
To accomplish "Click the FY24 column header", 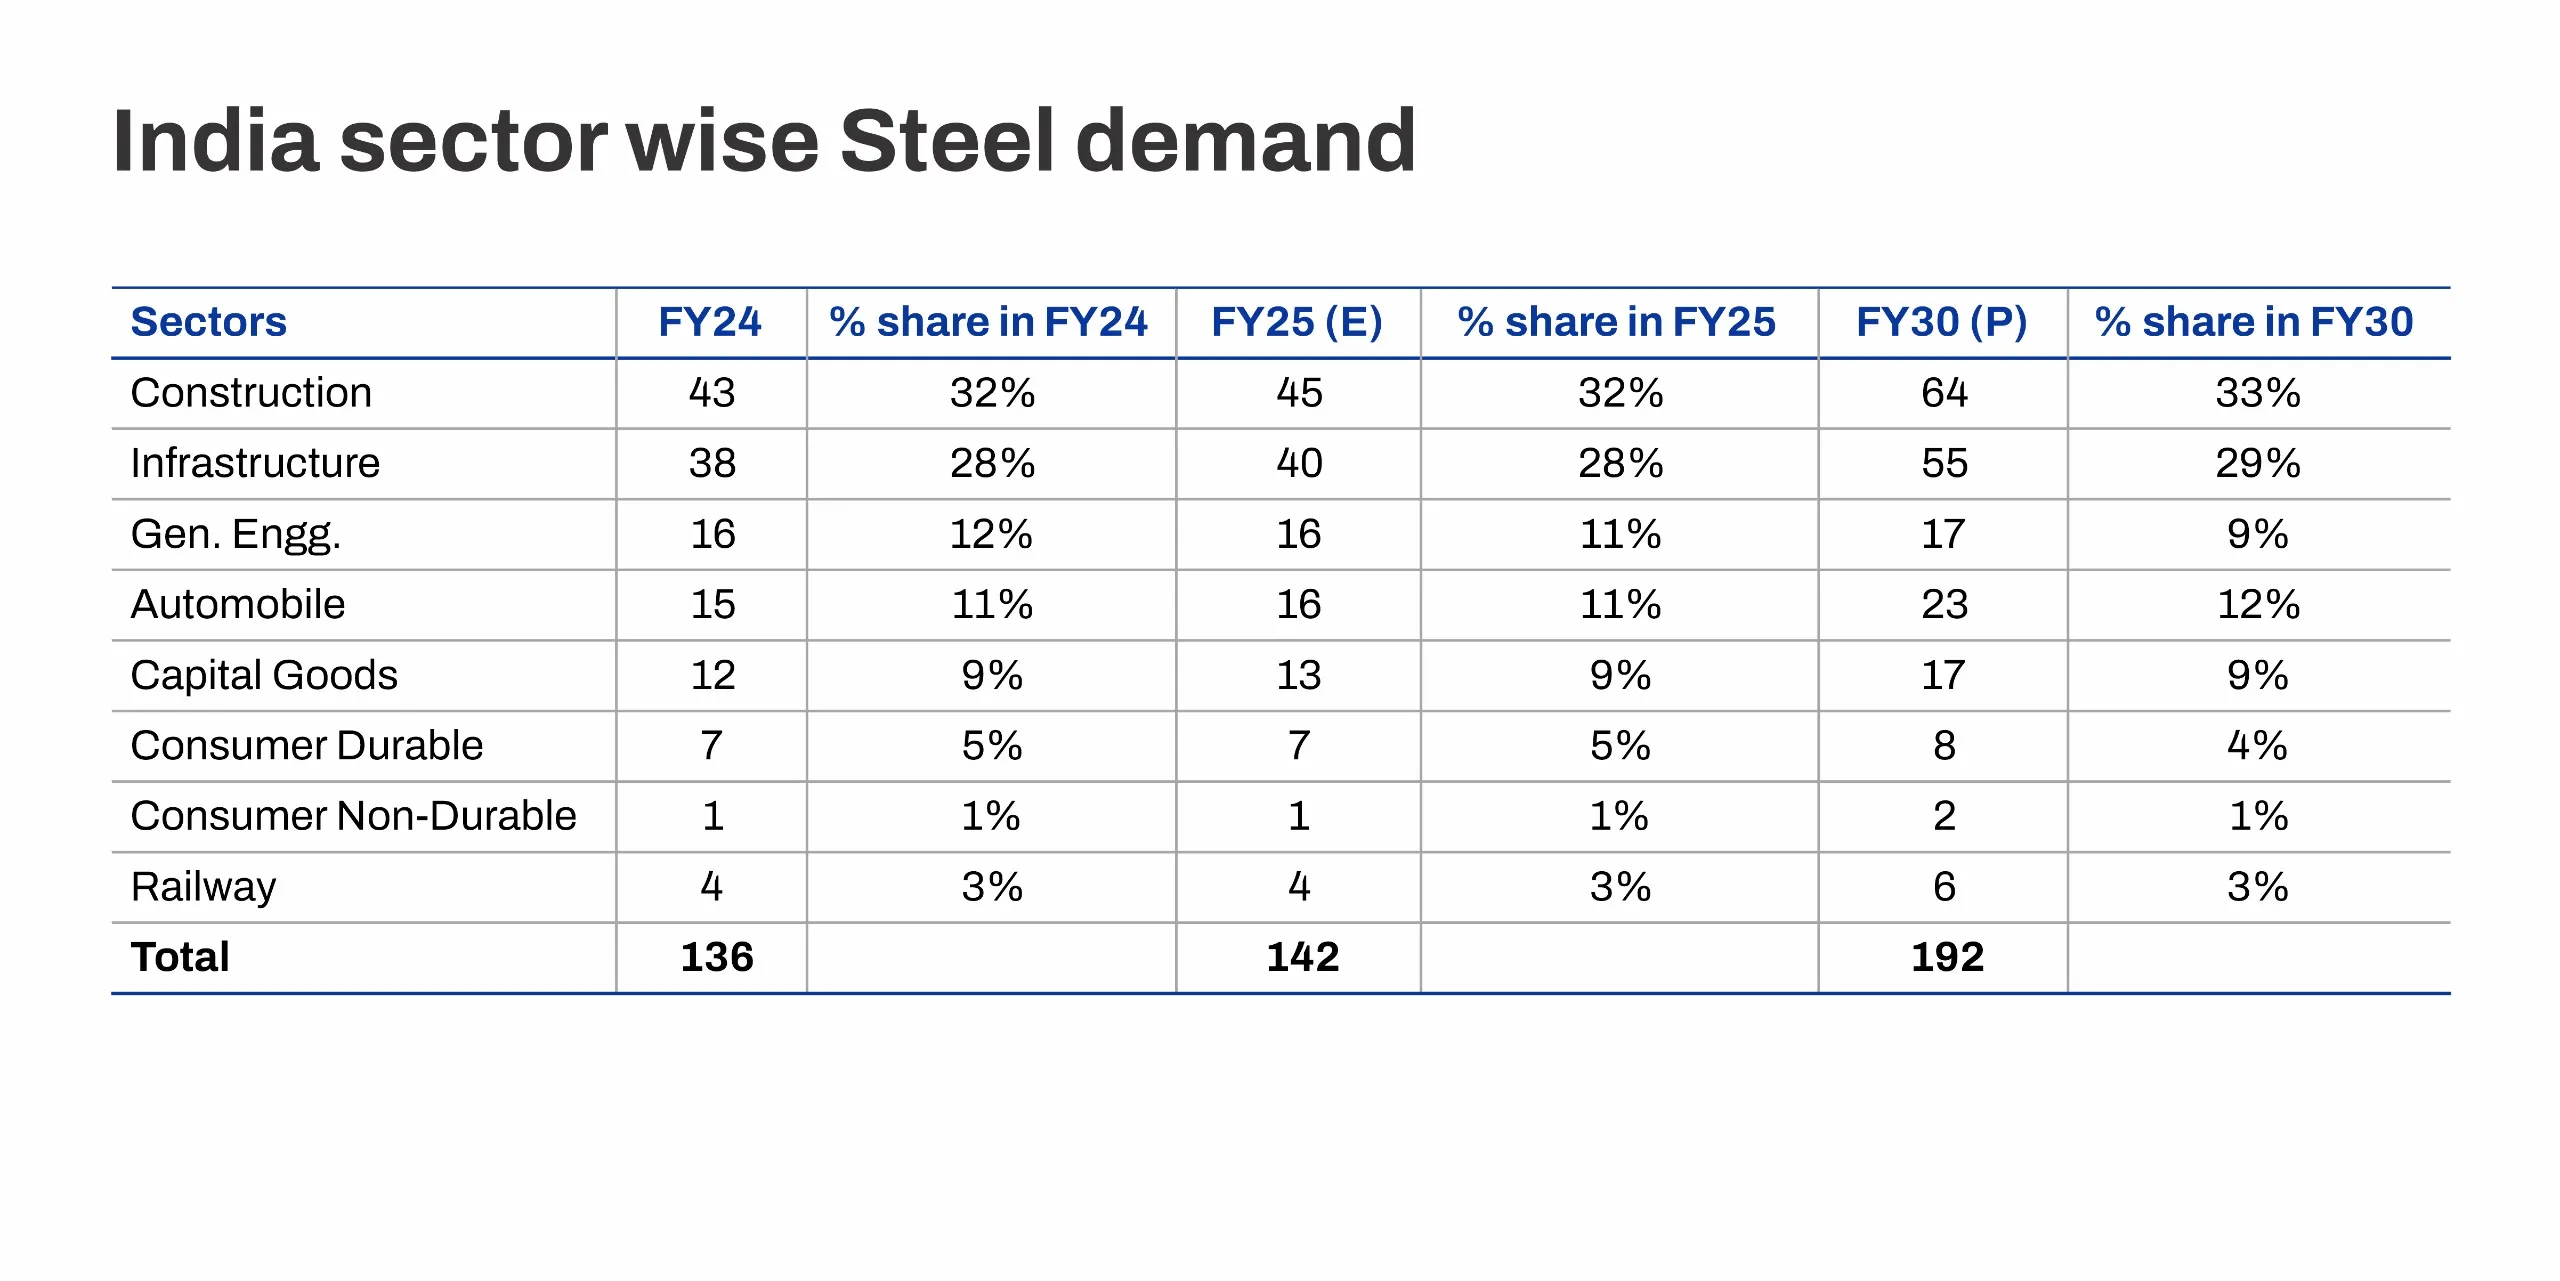I will click(x=710, y=322).
